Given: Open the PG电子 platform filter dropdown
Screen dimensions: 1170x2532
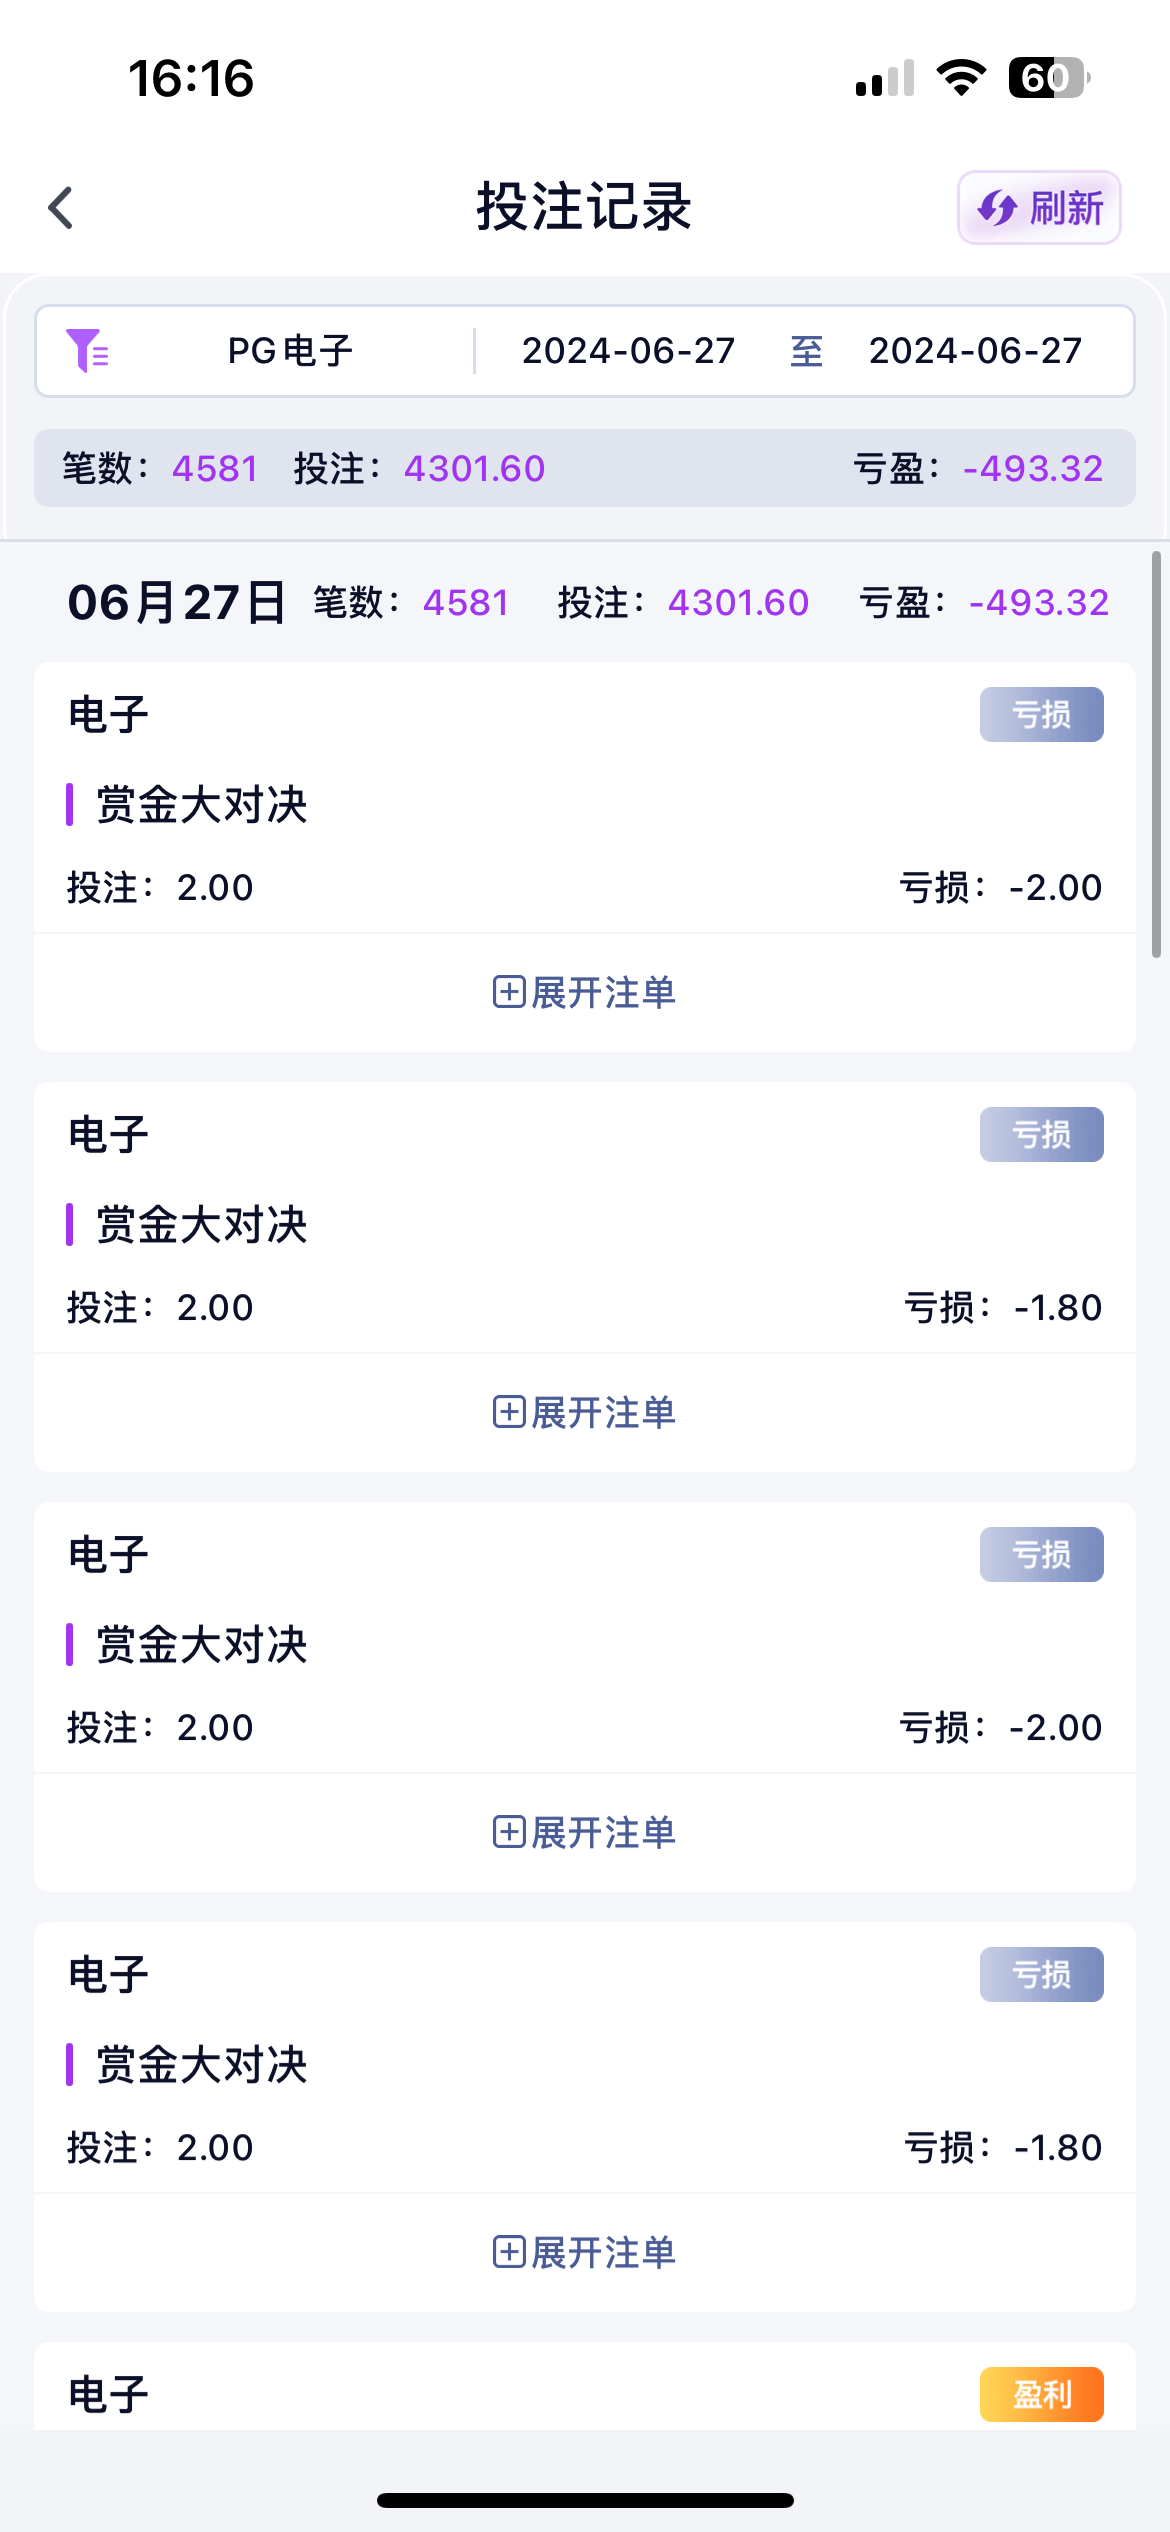Looking at the screenshot, I should coord(290,351).
